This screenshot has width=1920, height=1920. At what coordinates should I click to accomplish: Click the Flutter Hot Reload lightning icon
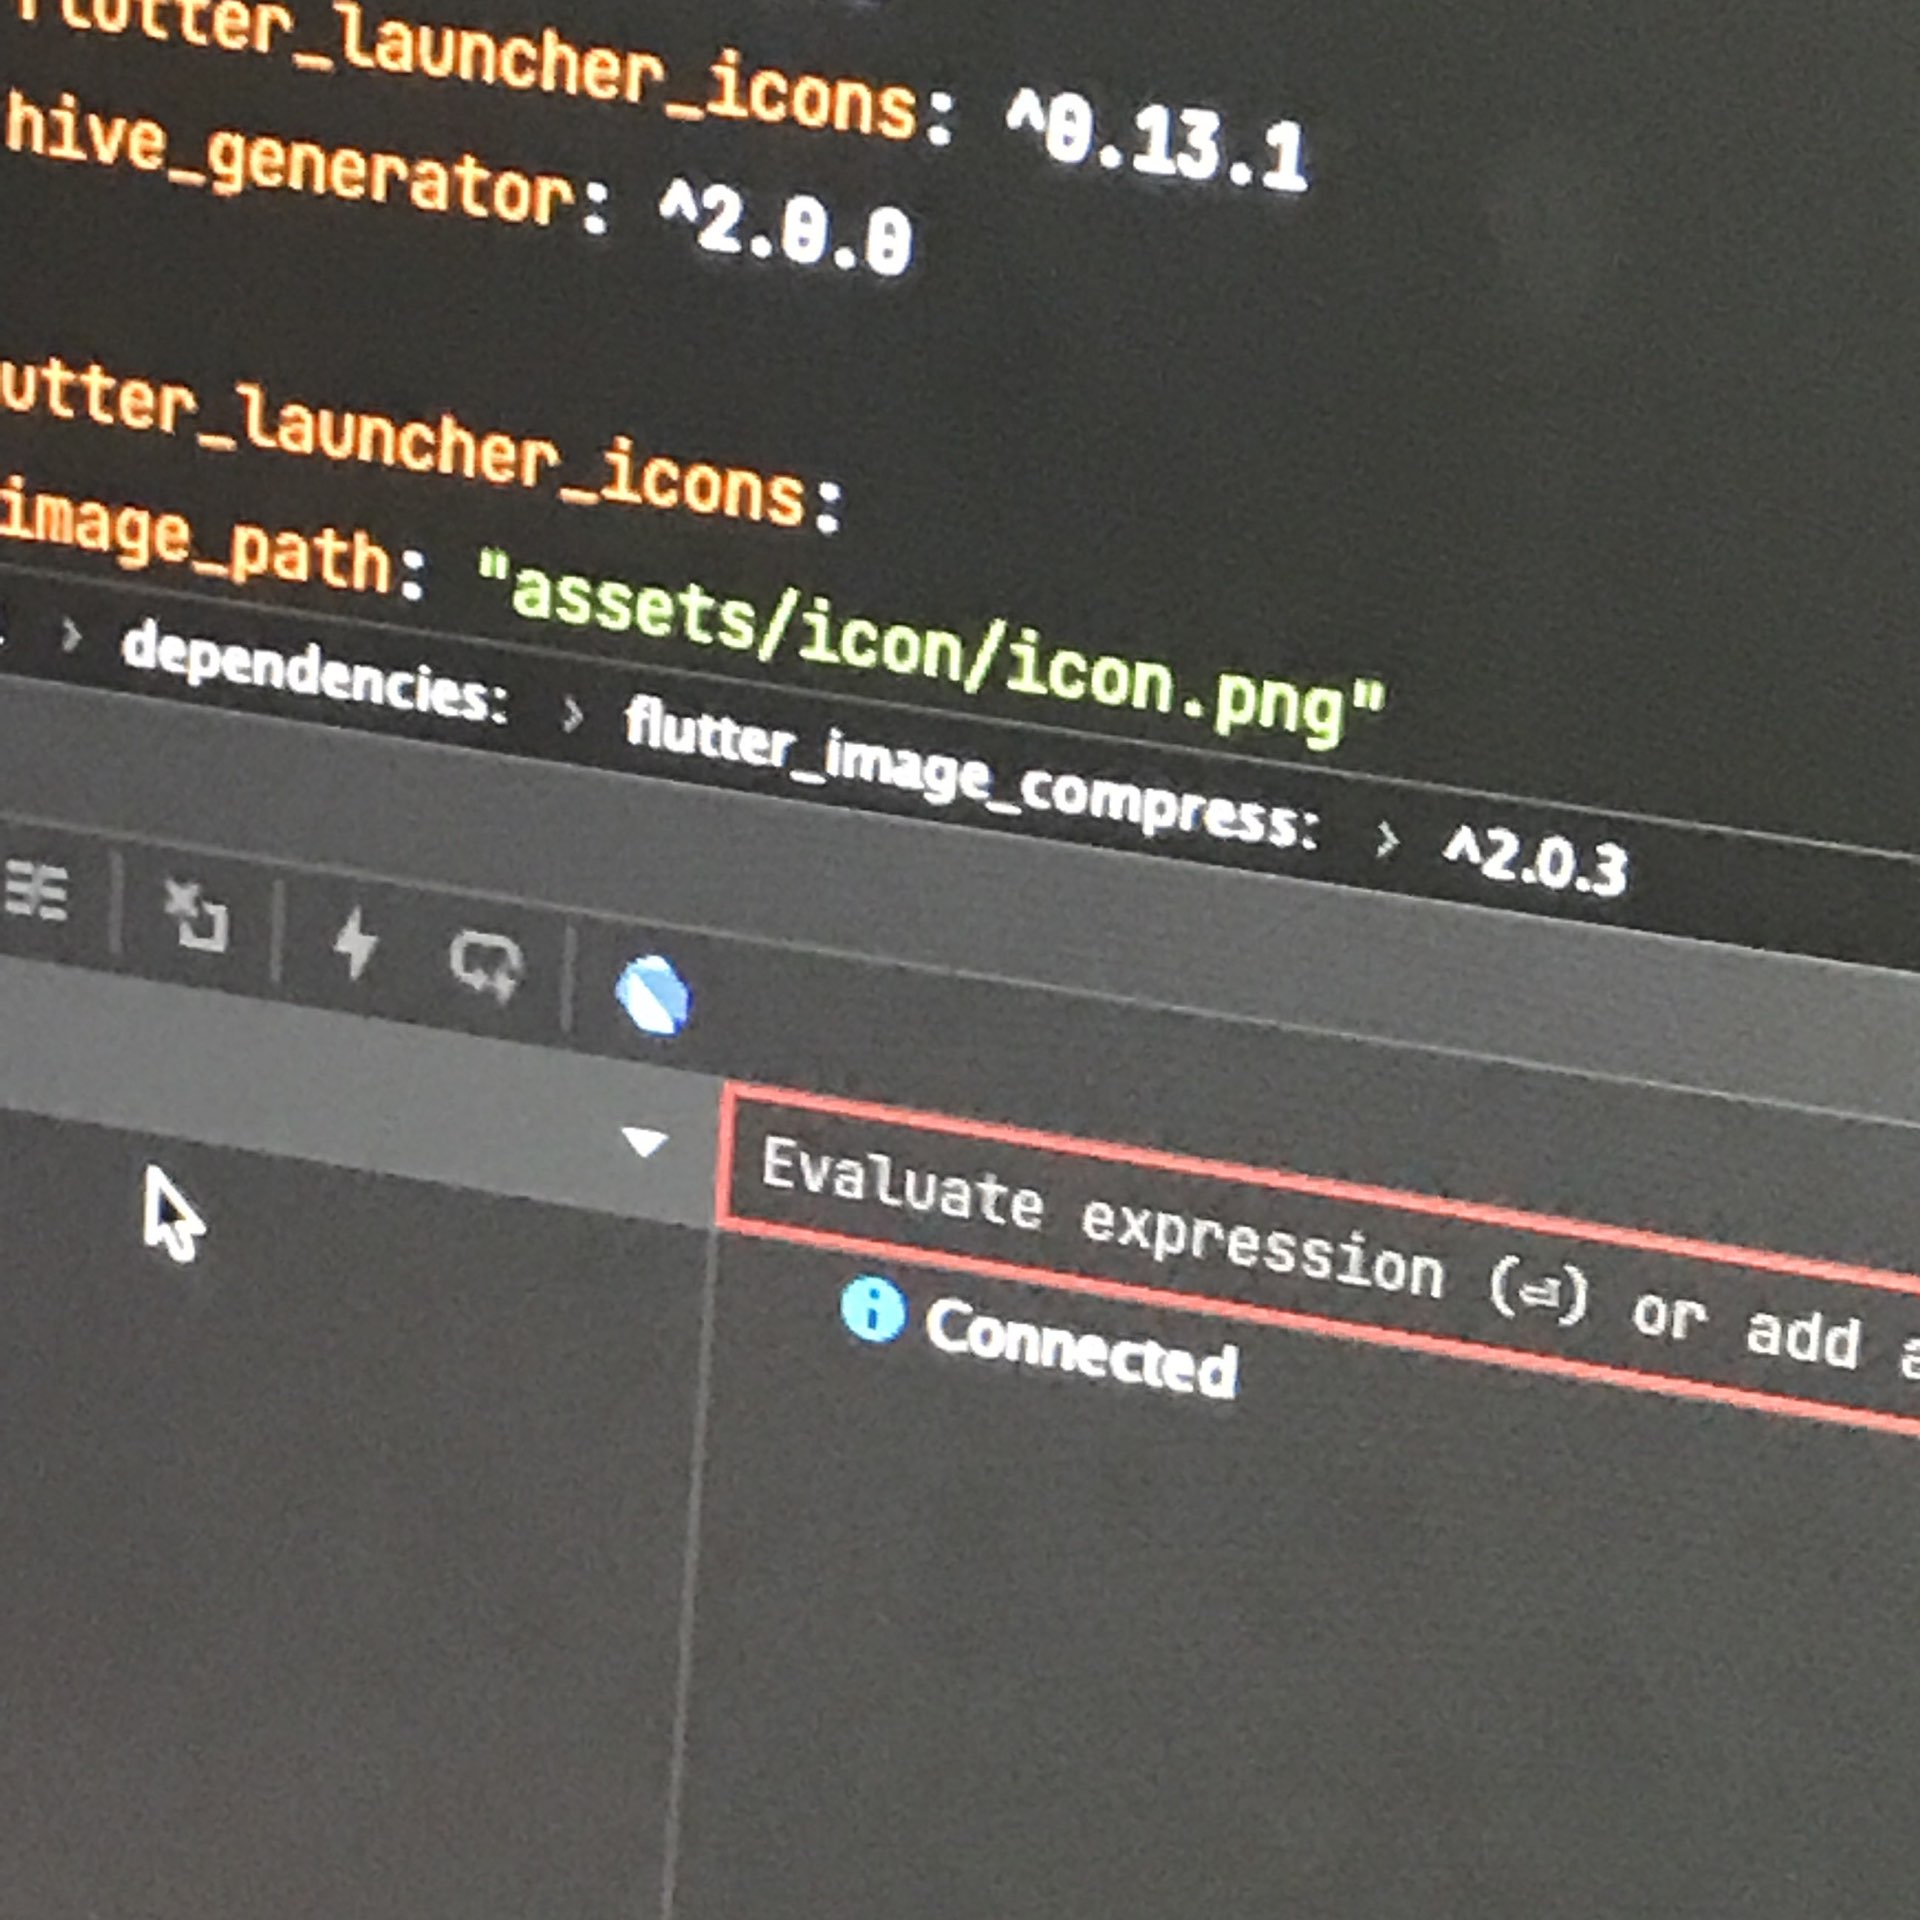click(354, 943)
